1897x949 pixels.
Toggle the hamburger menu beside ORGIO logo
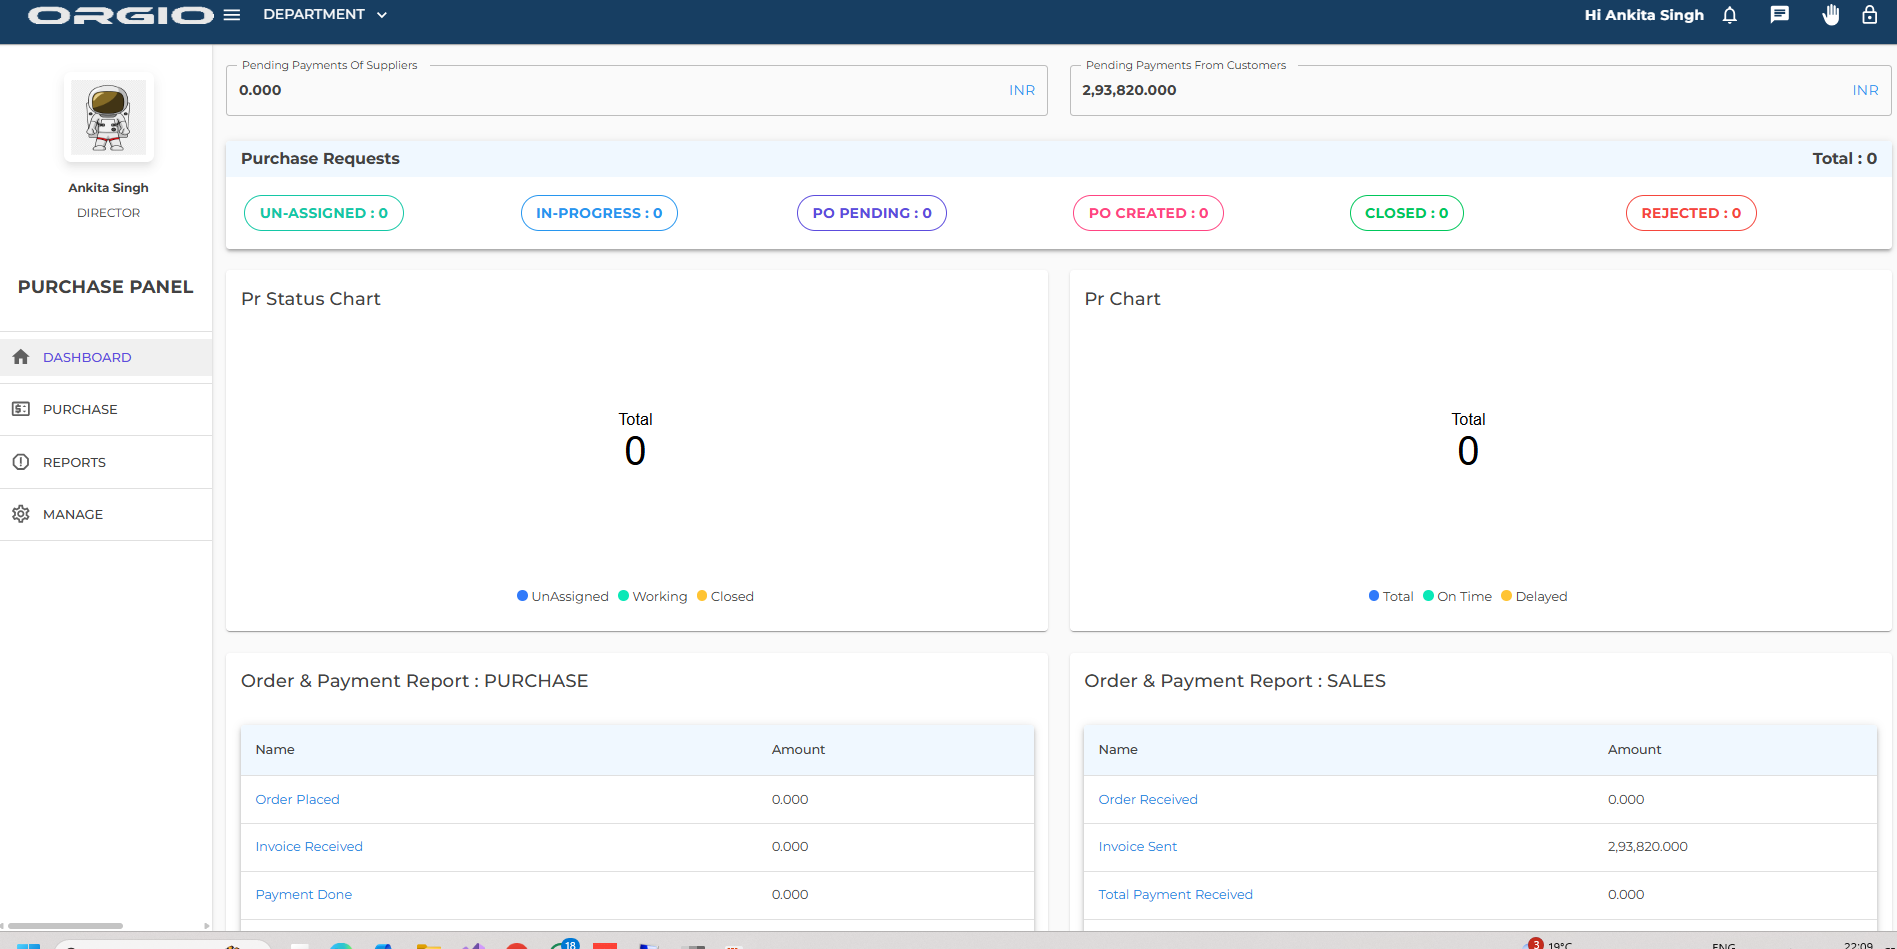tap(232, 15)
